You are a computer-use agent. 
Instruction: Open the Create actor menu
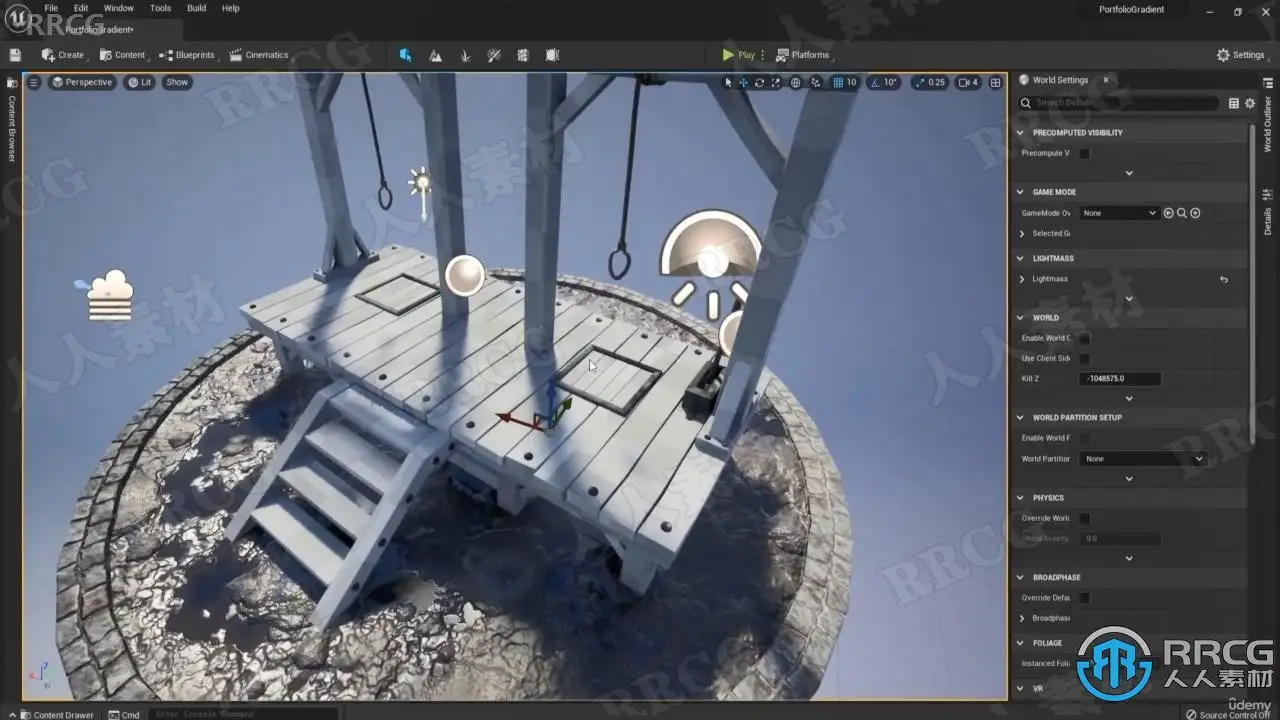(x=63, y=55)
